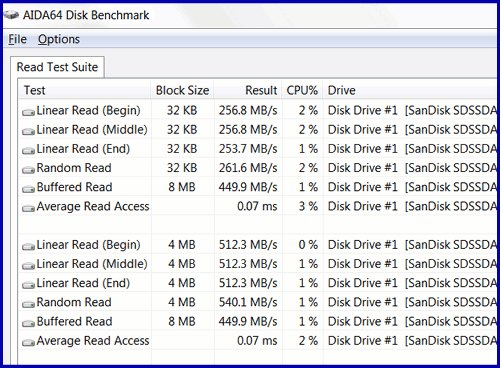The width and height of the screenshot is (500, 368).
Task: Select 32 KB Linear Read (Middle) row label
Action: (92, 130)
